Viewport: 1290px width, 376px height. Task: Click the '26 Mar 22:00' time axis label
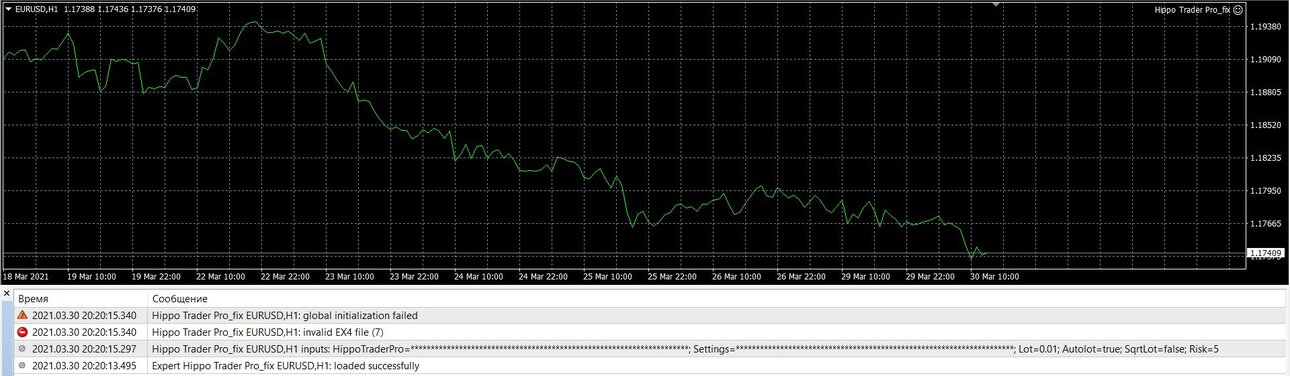(x=802, y=277)
